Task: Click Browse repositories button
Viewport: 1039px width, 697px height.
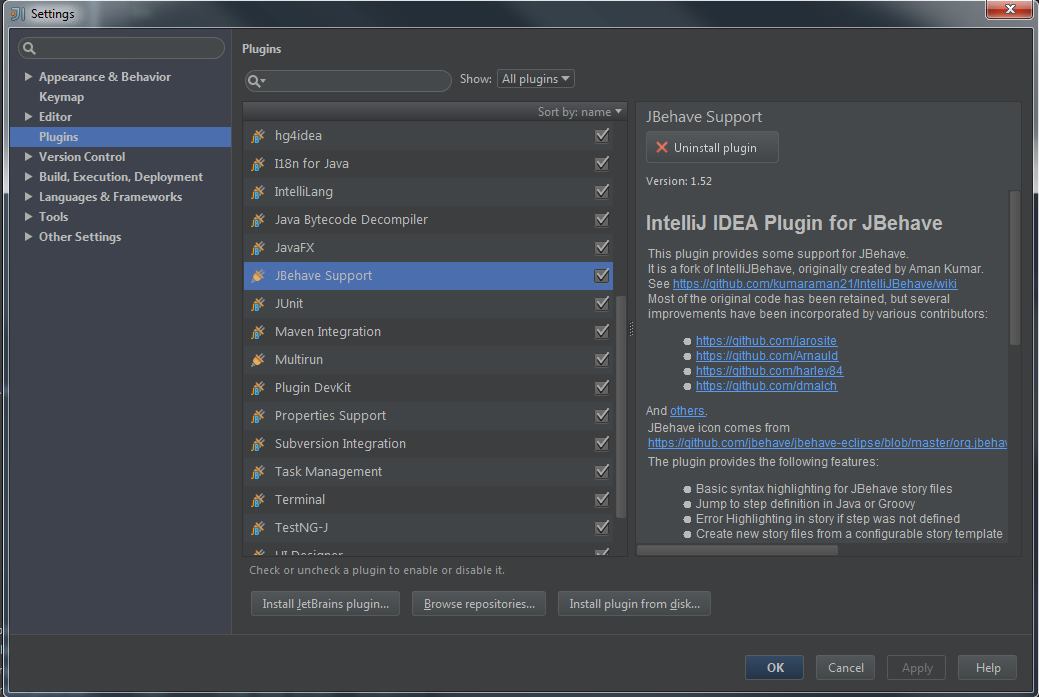Action: [x=479, y=604]
